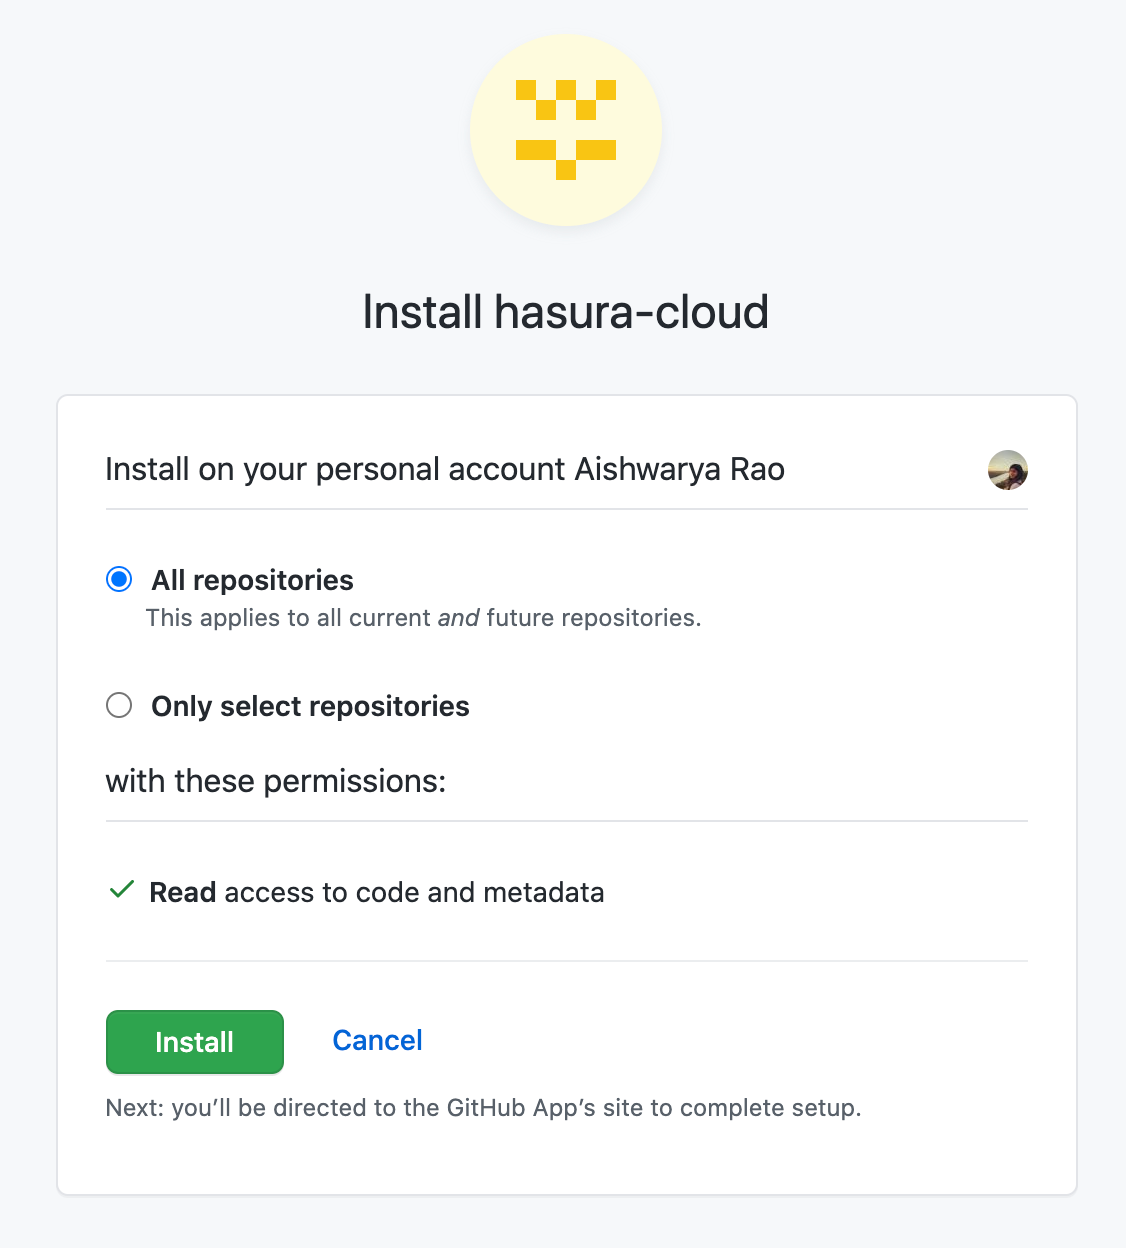
Task: Select the All repositories radio button
Action: pos(119,578)
